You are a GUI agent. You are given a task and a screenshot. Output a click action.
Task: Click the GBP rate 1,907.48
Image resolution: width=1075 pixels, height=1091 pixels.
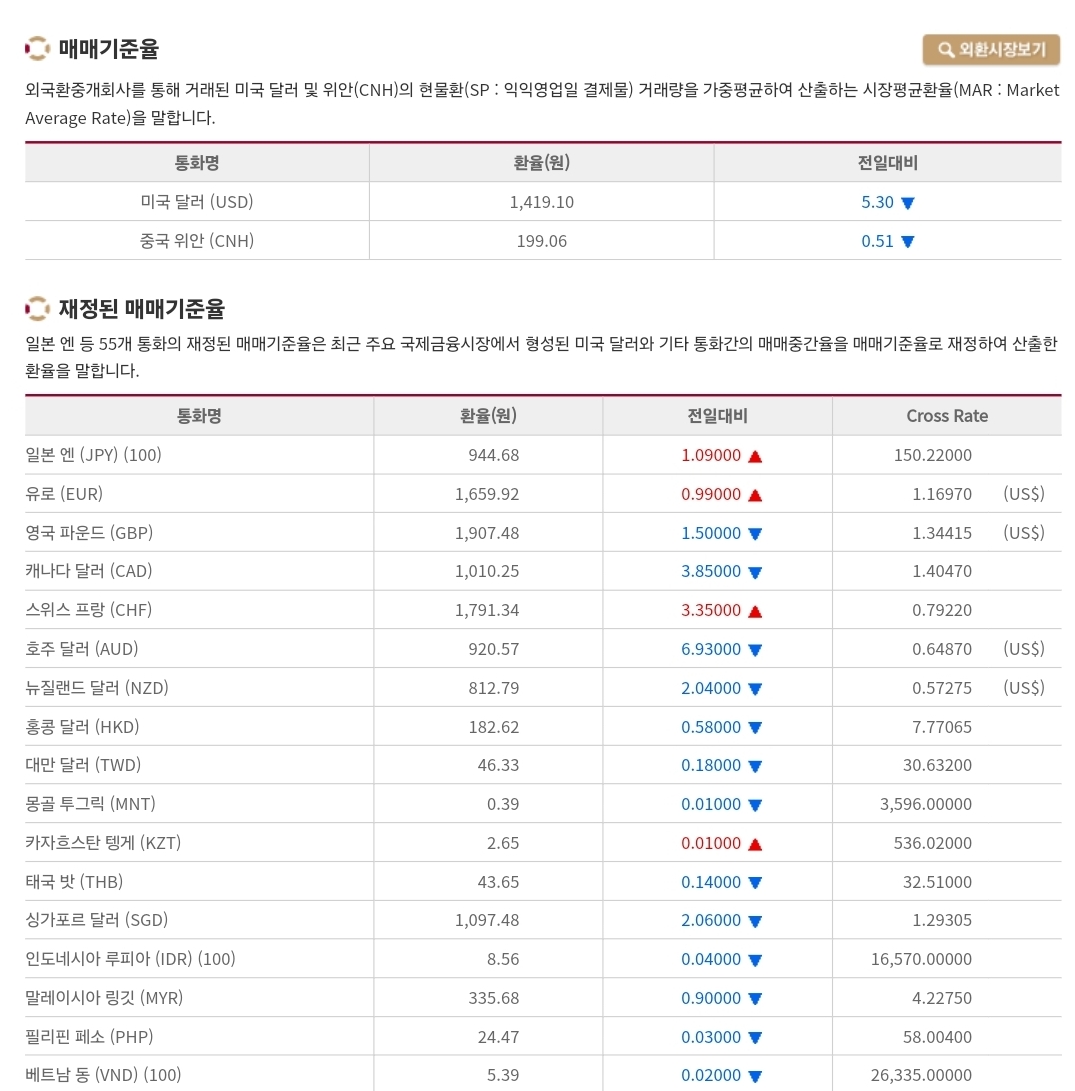(x=487, y=533)
